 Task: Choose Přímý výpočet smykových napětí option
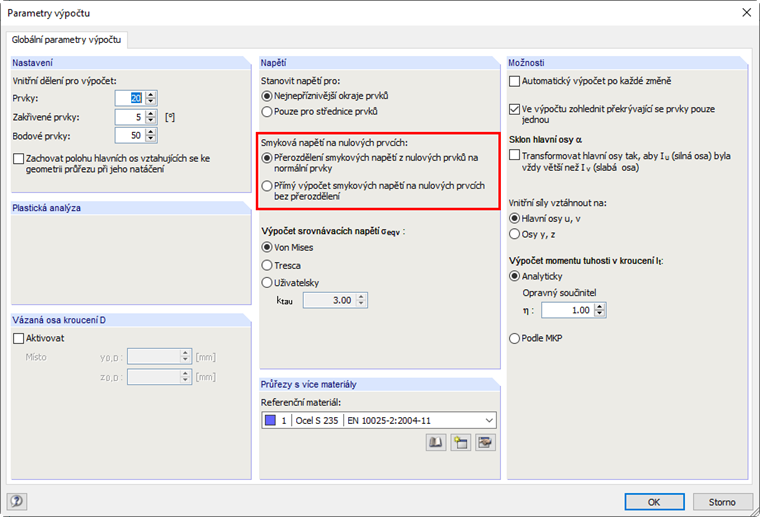(267, 186)
